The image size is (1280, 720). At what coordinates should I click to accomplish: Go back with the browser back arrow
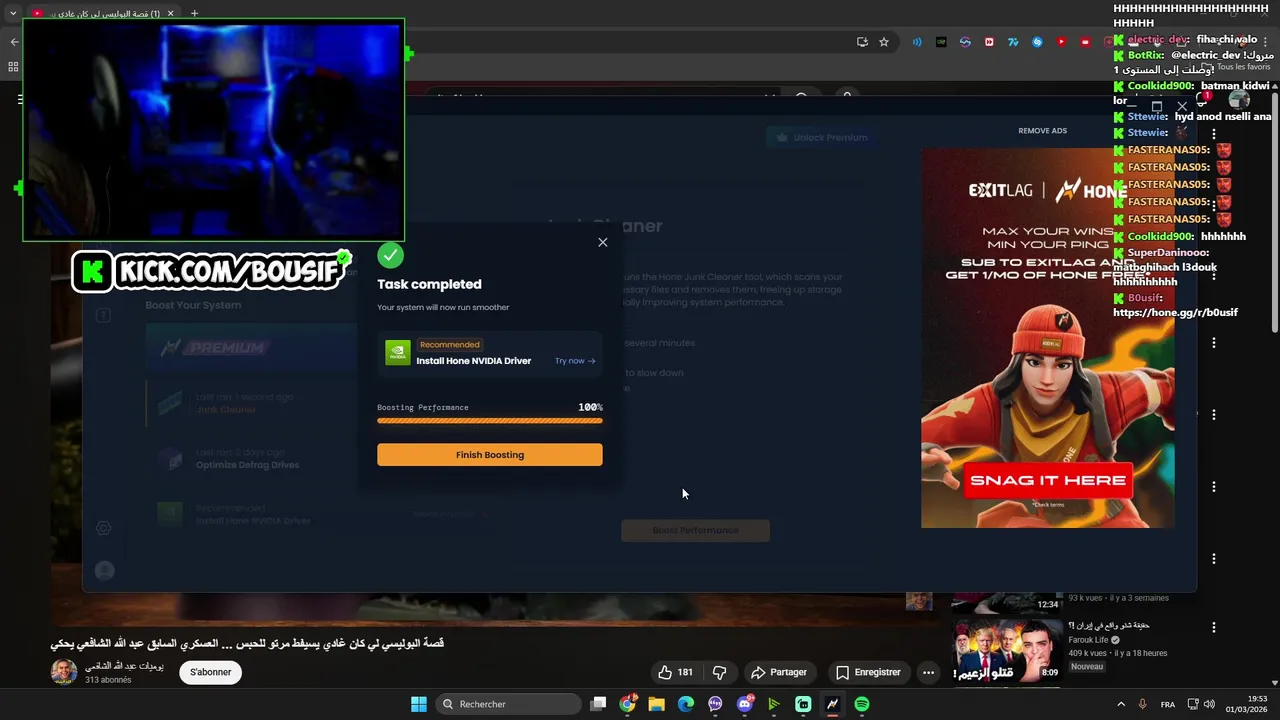[x=14, y=42]
